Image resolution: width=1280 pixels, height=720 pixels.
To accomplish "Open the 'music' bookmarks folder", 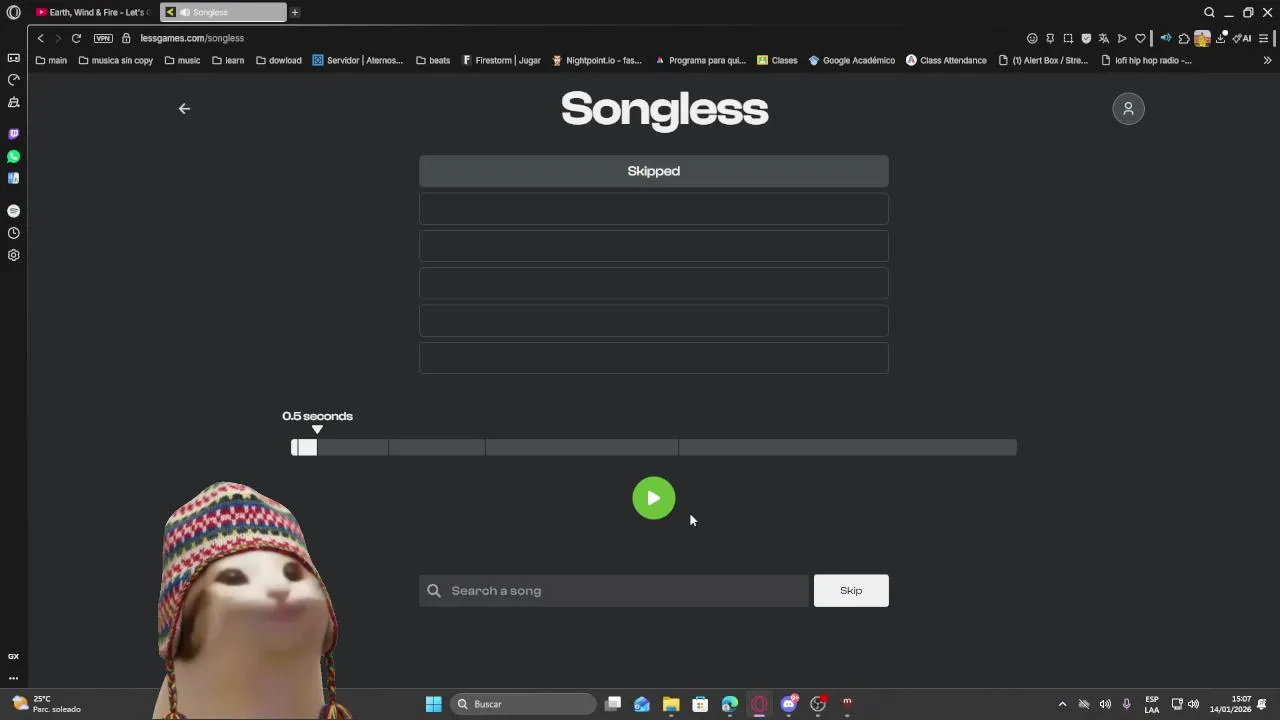I will [x=182, y=60].
